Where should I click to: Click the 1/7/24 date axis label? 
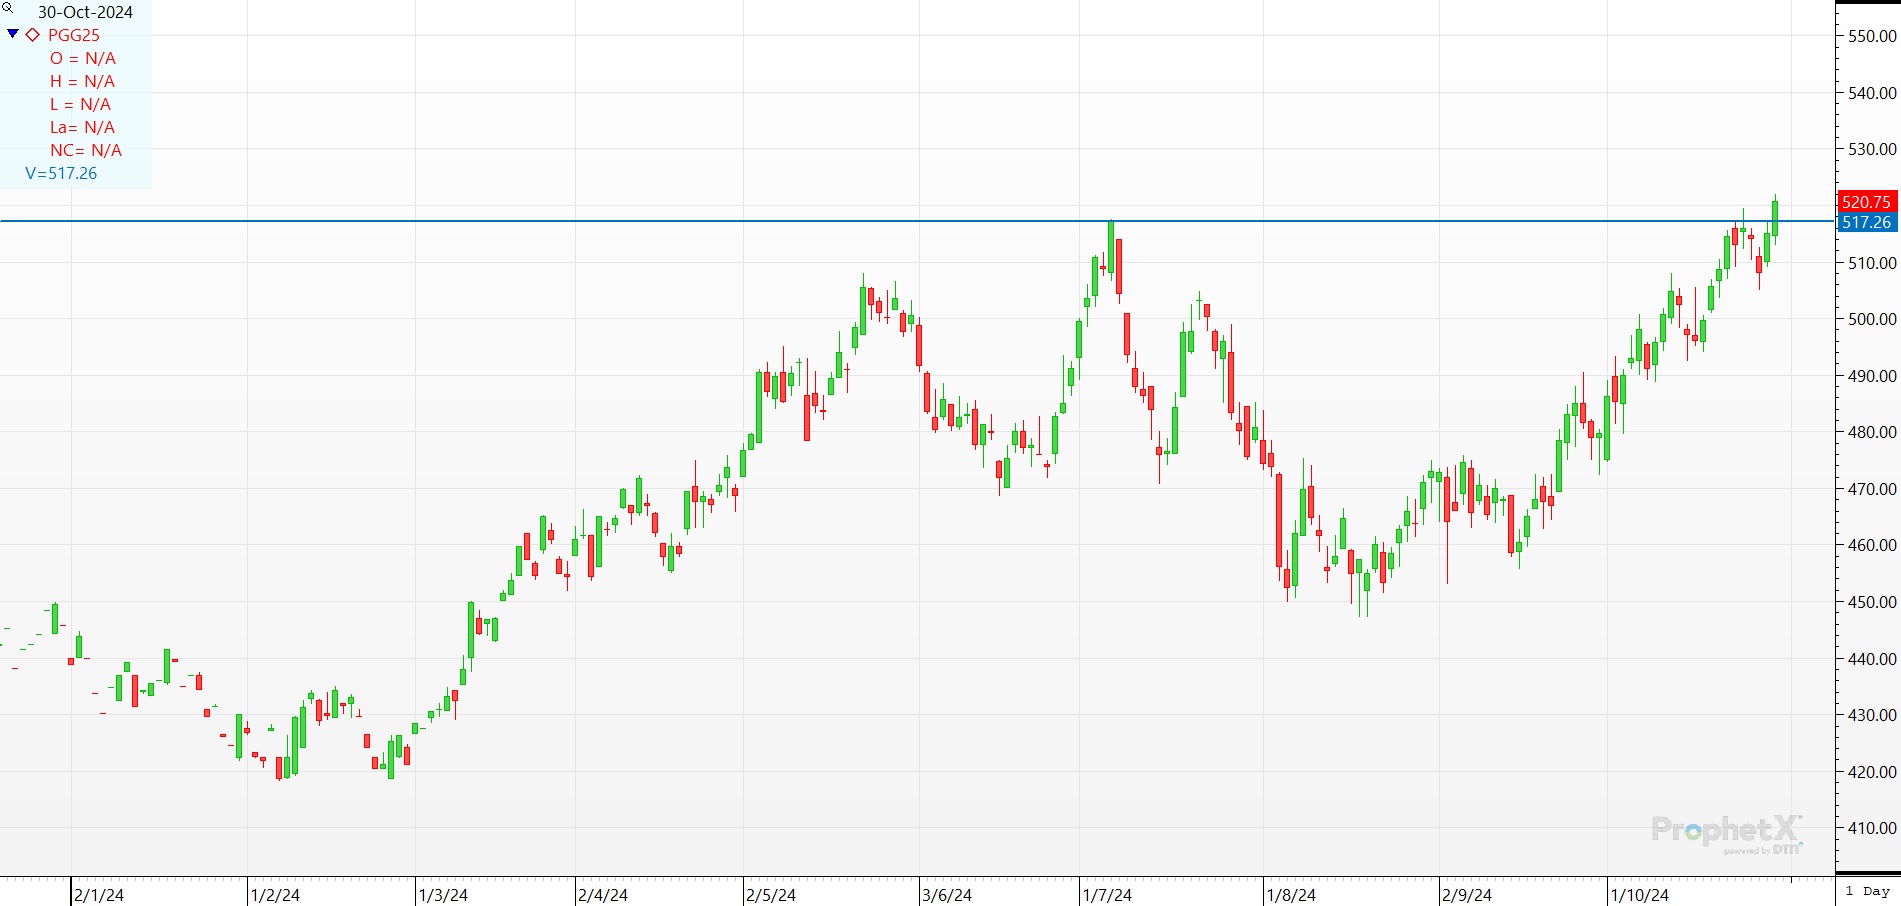coord(1107,895)
